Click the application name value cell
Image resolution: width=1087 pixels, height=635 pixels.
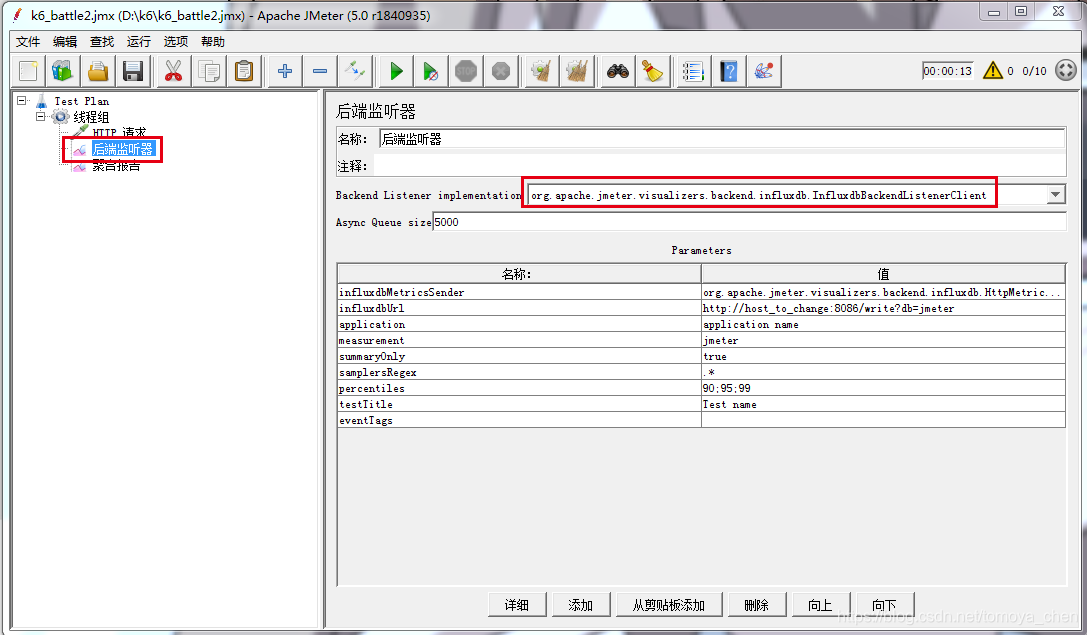coord(883,324)
